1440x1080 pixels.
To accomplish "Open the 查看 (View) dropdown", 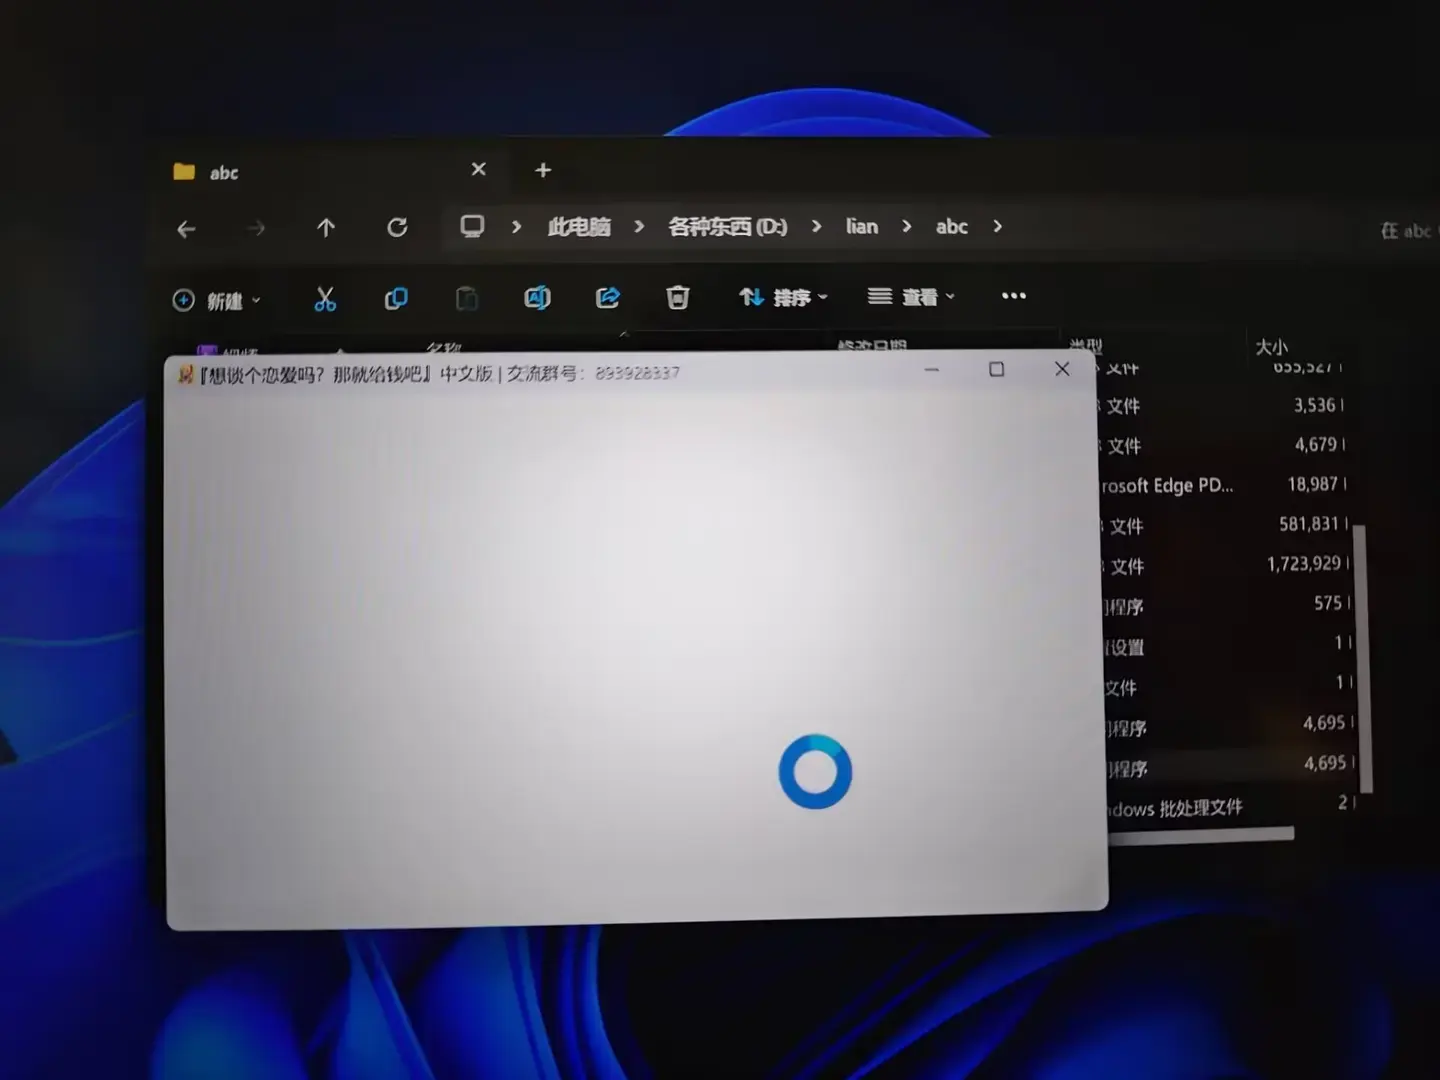I will click(x=911, y=296).
